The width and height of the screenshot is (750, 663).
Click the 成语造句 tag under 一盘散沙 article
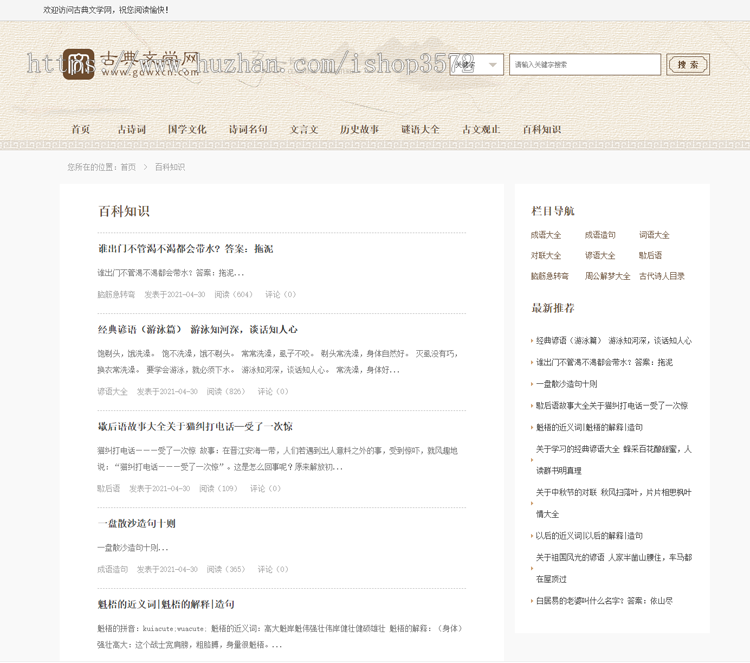tap(112, 569)
